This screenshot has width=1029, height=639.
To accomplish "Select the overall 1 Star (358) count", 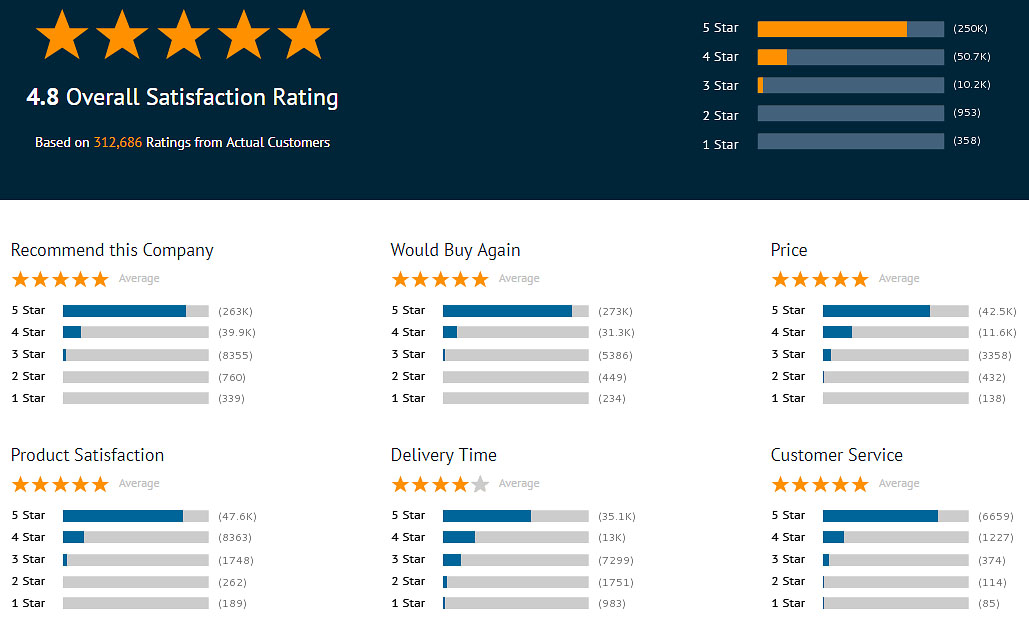I will pos(967,140).
